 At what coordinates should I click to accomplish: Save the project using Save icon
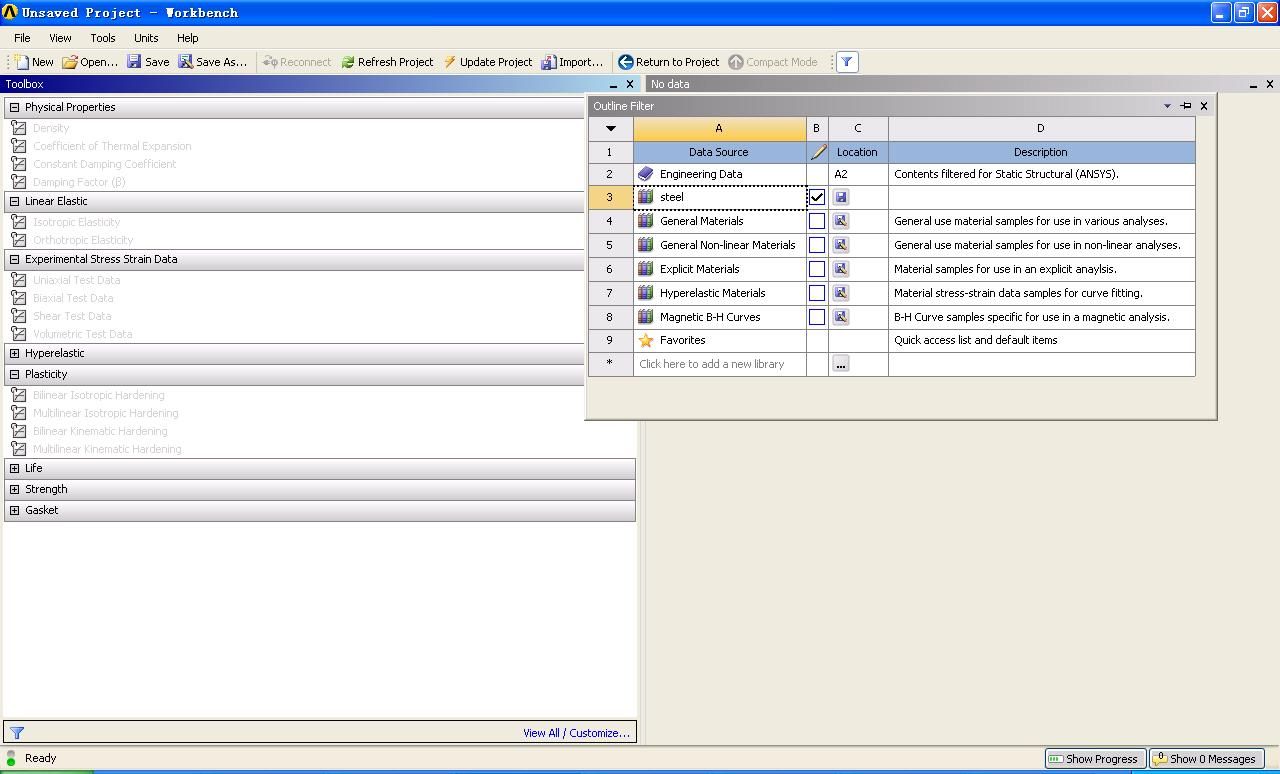(134, 62)
